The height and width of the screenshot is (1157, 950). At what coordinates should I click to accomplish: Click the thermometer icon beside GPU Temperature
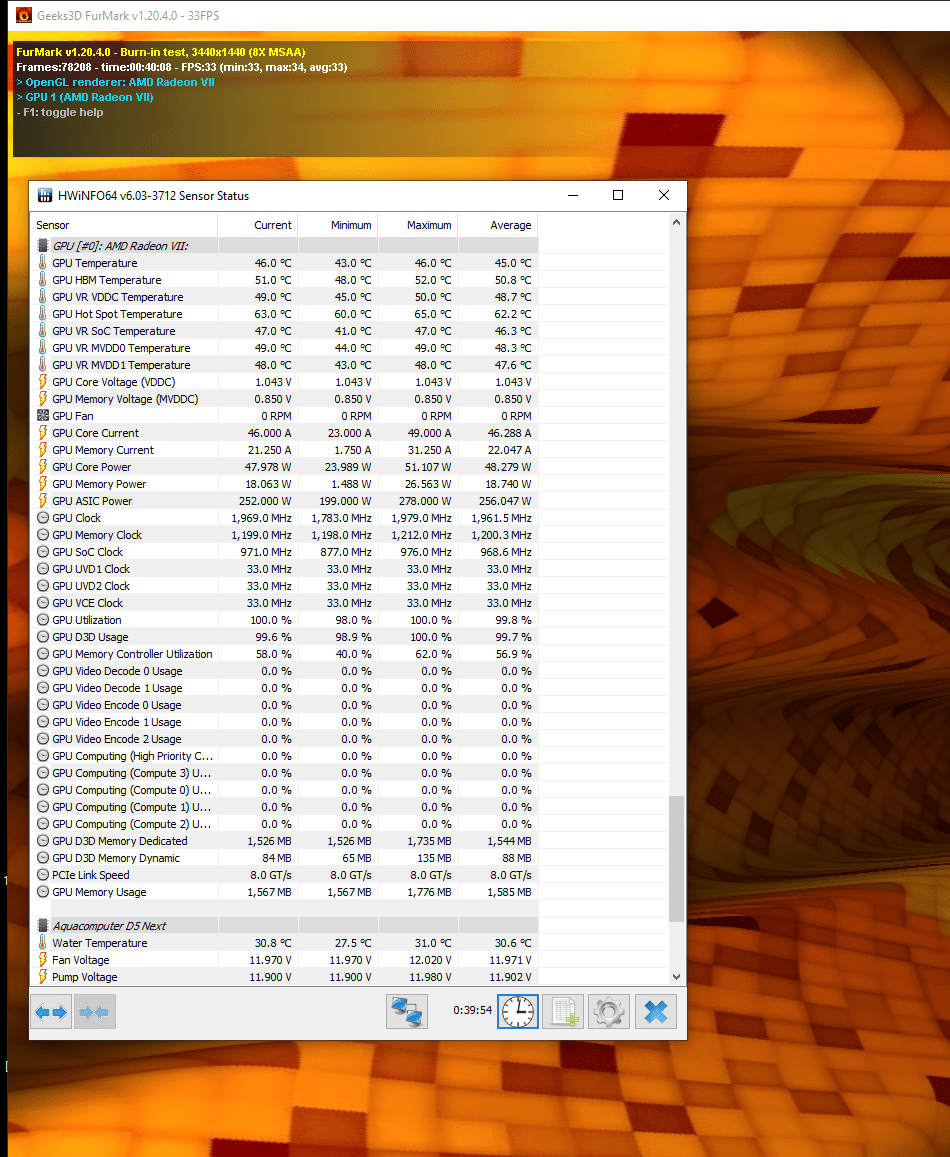[x=43, y=263]
